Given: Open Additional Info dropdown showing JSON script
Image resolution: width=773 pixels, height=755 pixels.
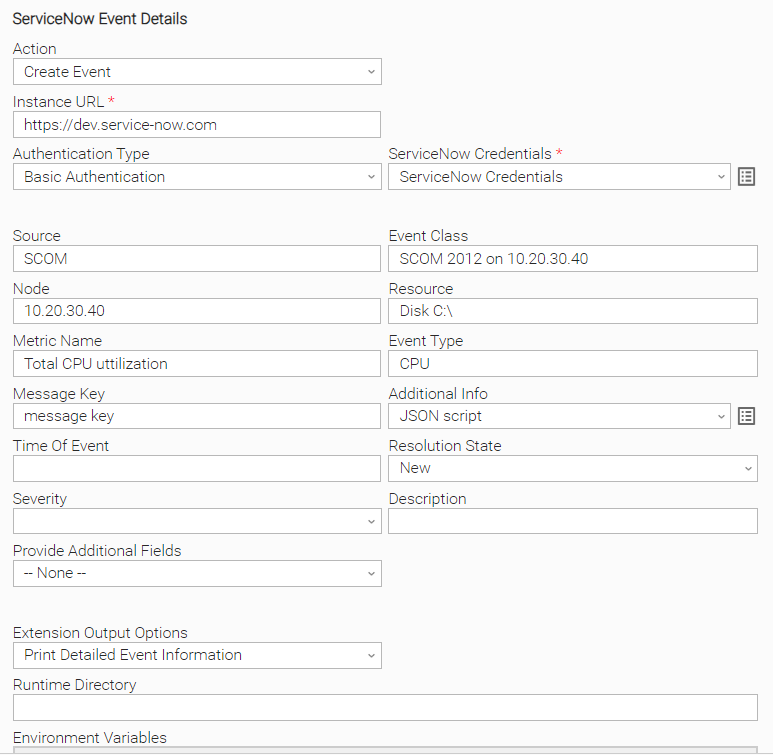Looking at the screenshot, I should 559,416.
